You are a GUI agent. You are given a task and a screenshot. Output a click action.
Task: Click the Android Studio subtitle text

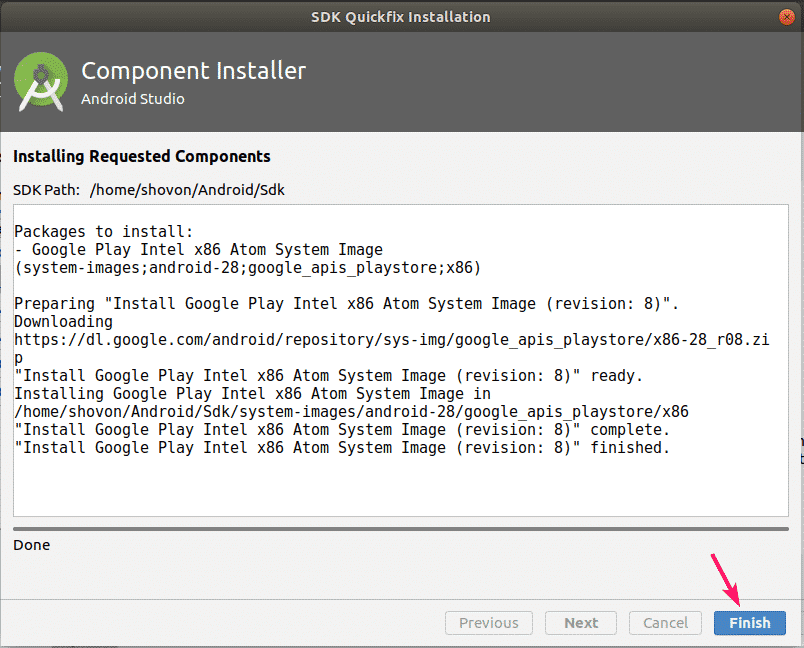133,98
